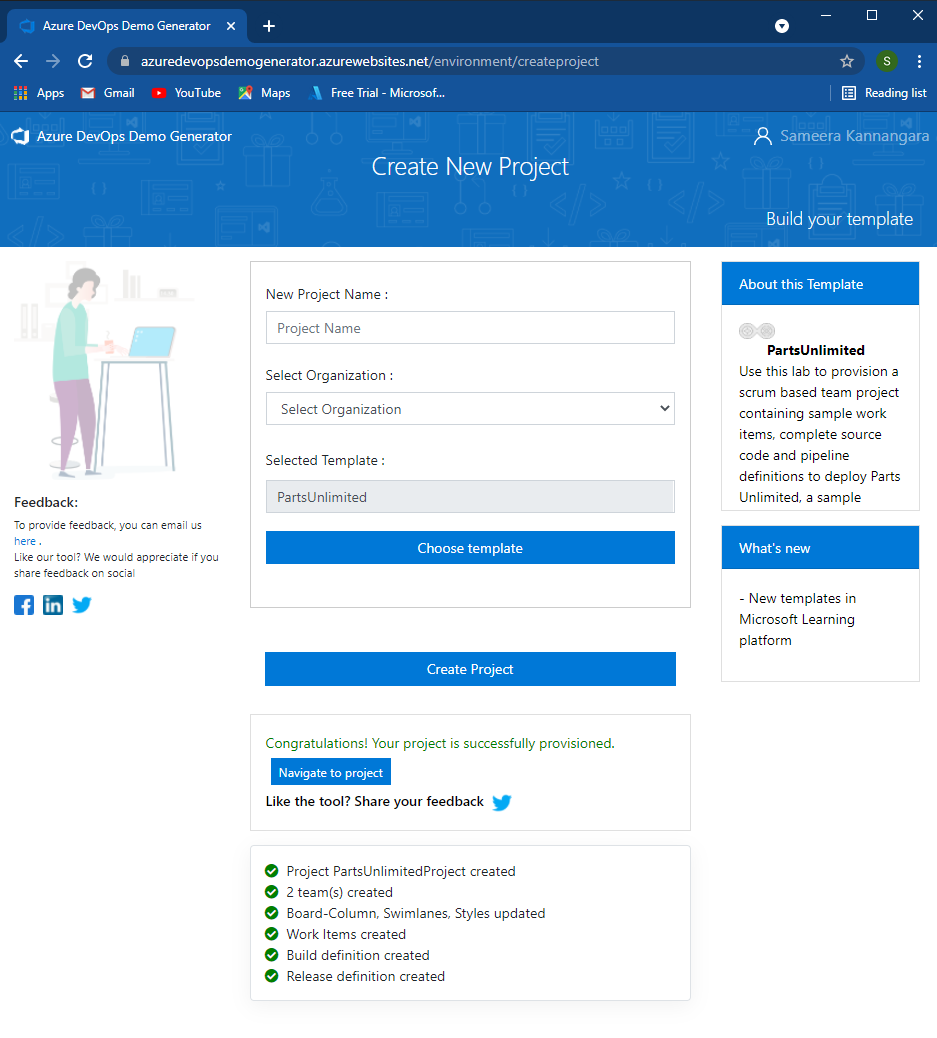Open the 'here' email feedback link
The height and width of the screenshot is (1038, 937).
coord(24,540)
